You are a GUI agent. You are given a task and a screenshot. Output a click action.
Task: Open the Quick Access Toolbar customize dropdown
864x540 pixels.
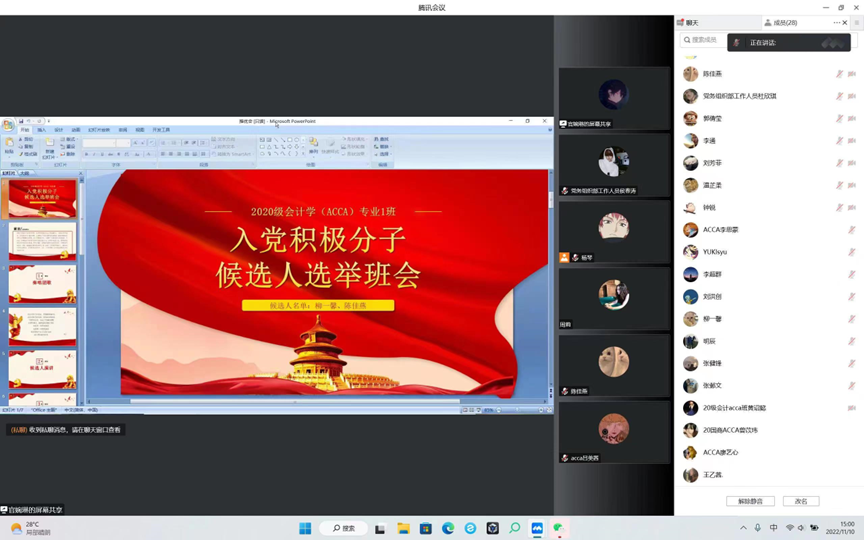49,121
